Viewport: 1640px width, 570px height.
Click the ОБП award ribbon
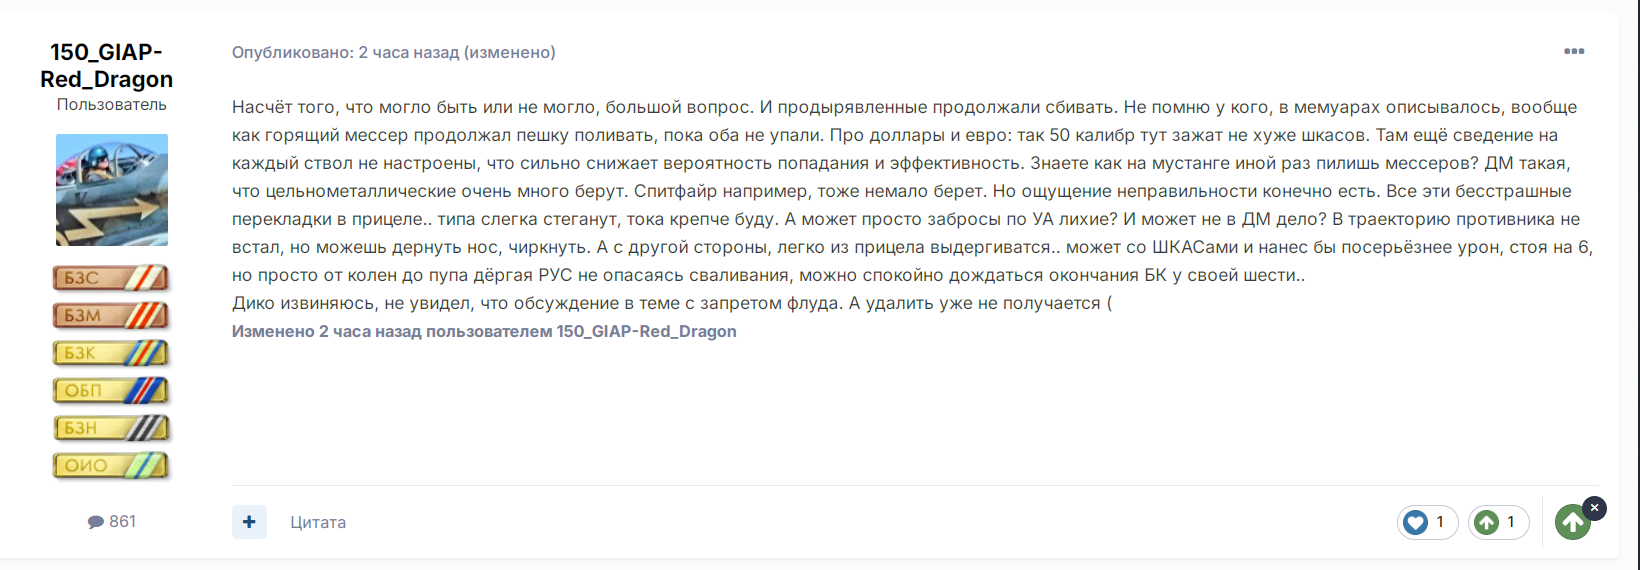click(x=111, y=391)
